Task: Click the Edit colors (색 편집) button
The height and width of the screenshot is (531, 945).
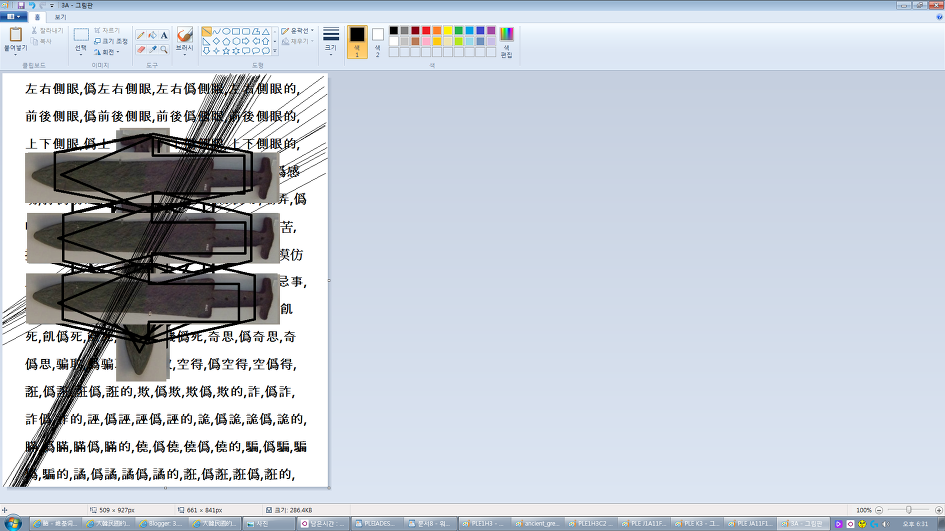Action: (x=506, y=42)
